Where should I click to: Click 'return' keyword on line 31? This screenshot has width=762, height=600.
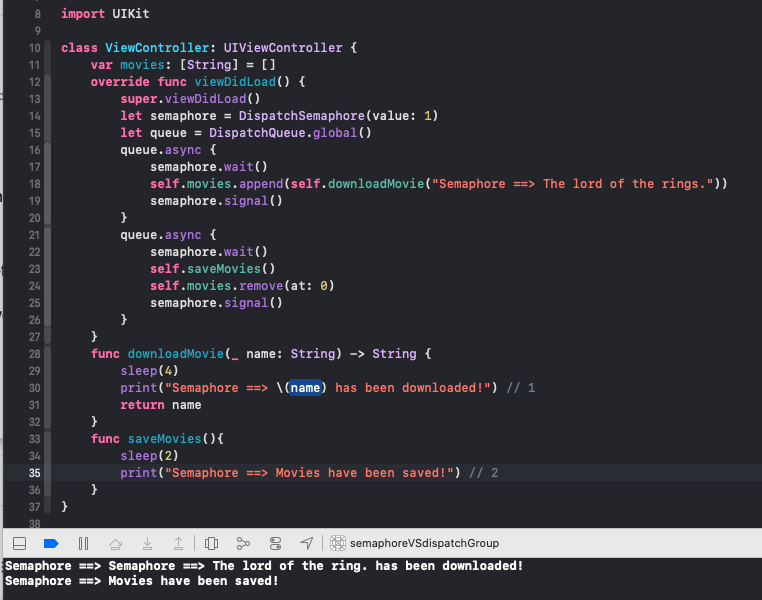point(142,405)
